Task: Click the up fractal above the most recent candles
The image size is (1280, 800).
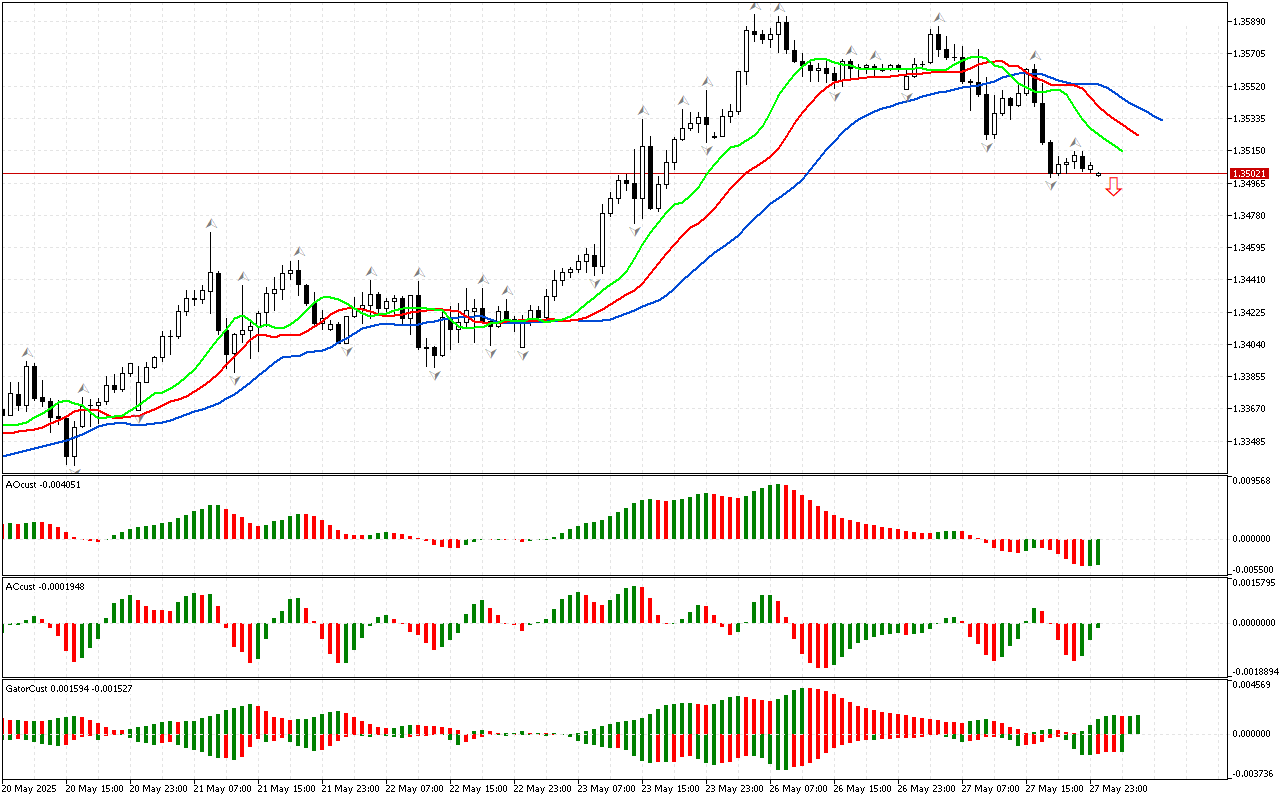Action: click(x=1075, y=143)
